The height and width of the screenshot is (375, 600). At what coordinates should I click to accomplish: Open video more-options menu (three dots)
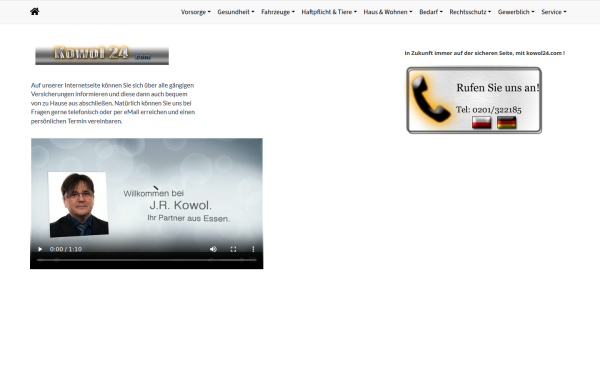point(253,249)
